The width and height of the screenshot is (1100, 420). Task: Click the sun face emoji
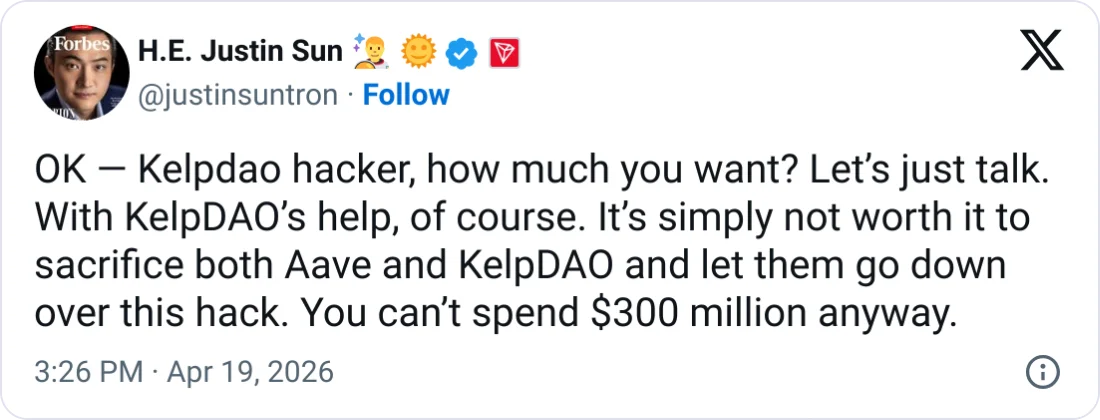419,51
